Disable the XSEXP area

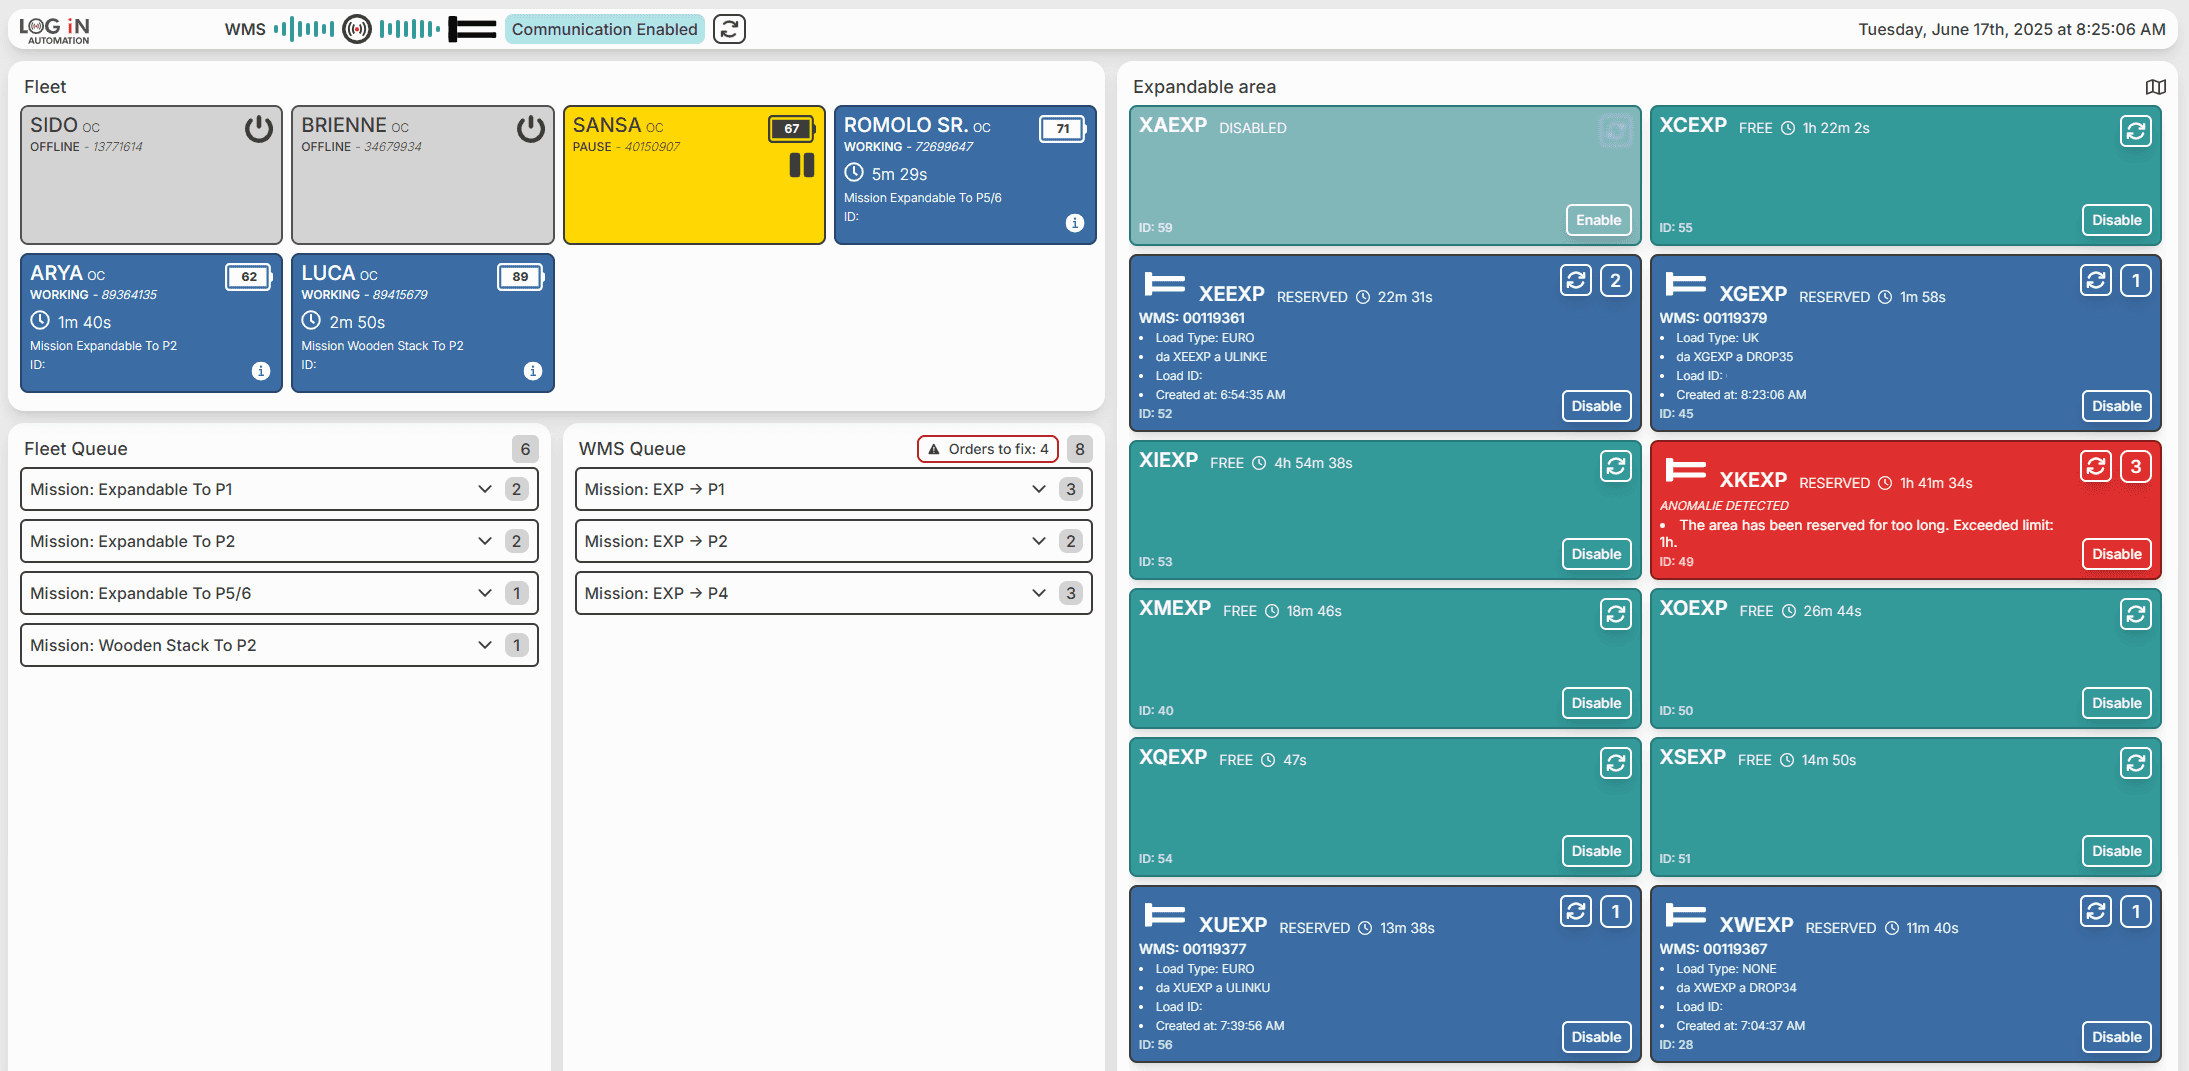click(2117, 851)
